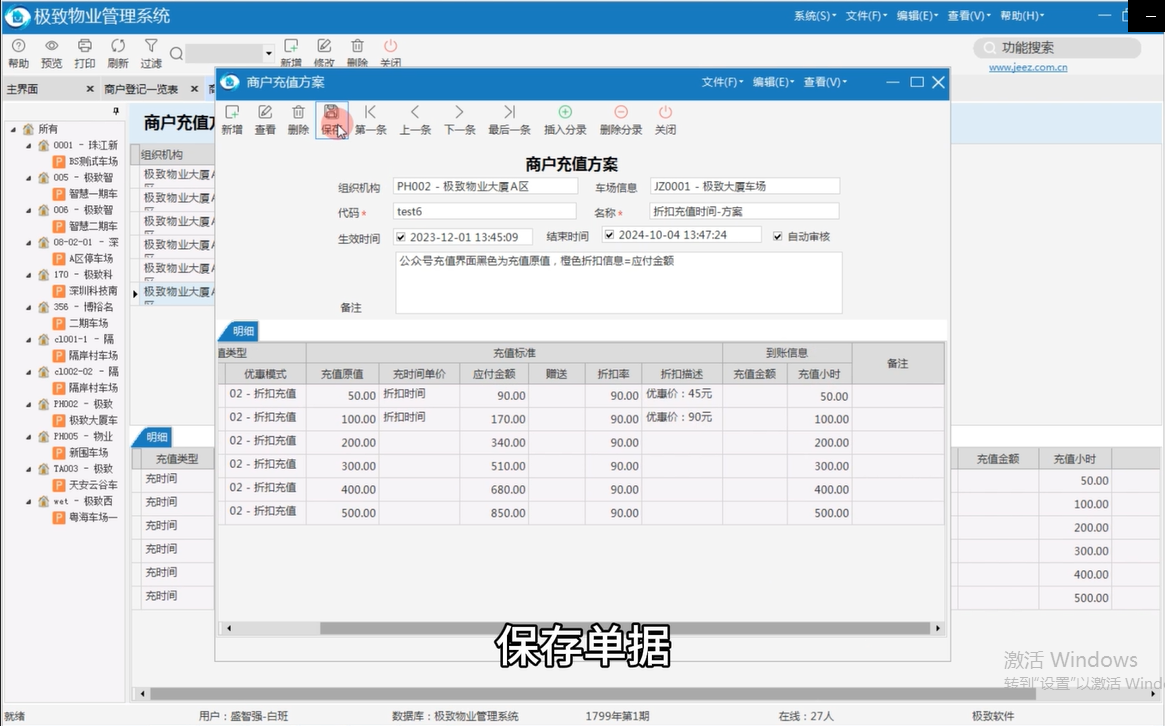Toggle the 自动审核 checkbox
The width and height of the screenshot is (1165, 726).
[777, 236]
